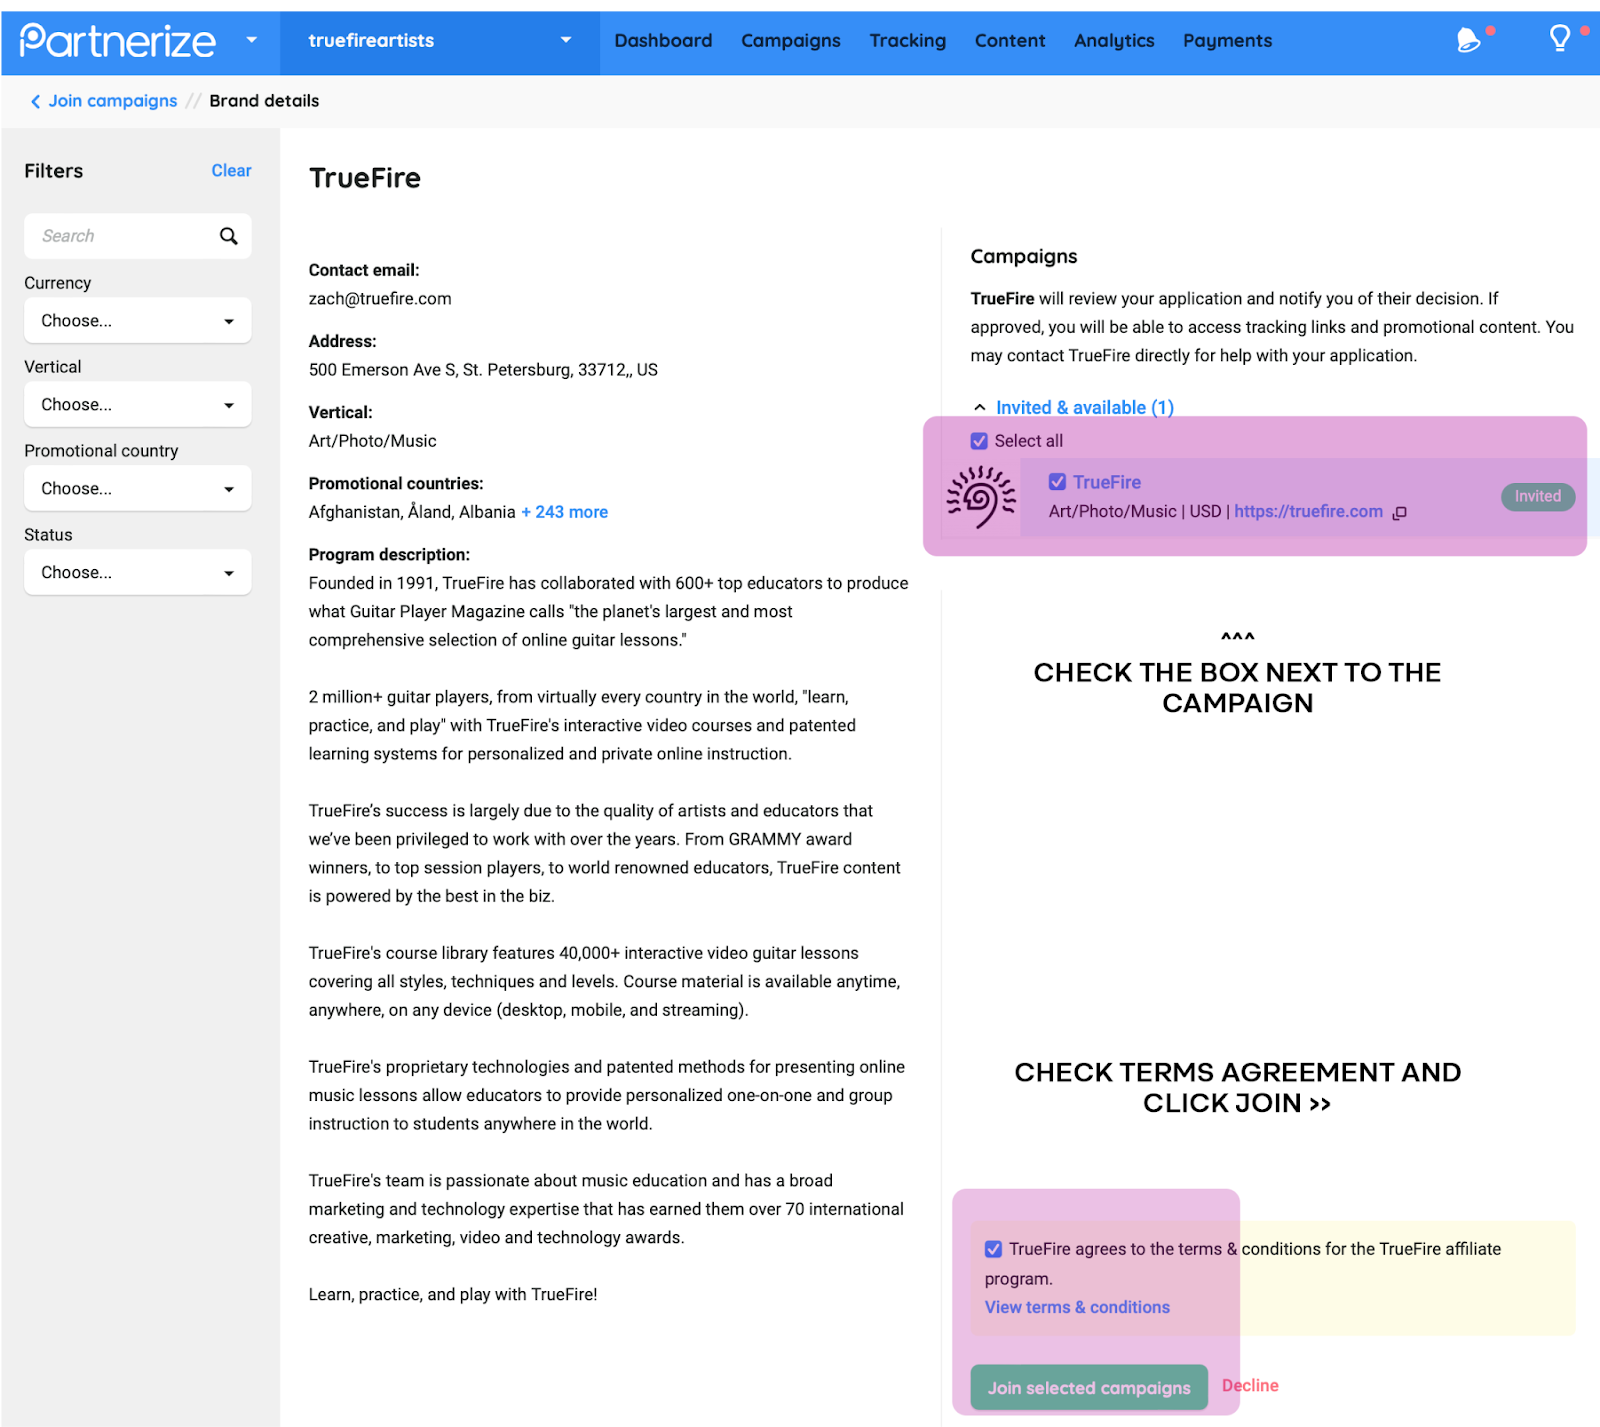This screenshot has width=1600, height=1427.
Task: Open the truefireartists account dropdown
Action: (440, 41)
